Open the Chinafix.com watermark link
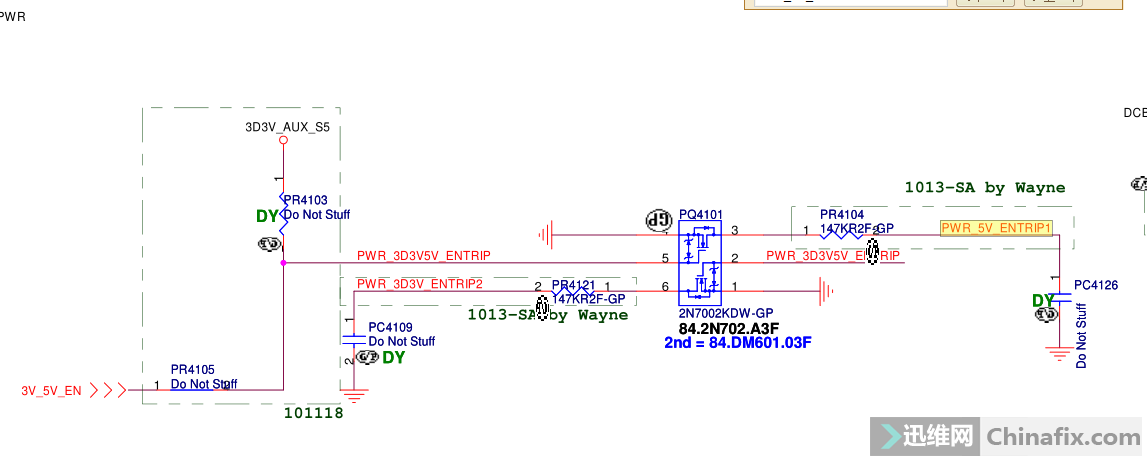1147x461 pixels. pos(1062,438)
